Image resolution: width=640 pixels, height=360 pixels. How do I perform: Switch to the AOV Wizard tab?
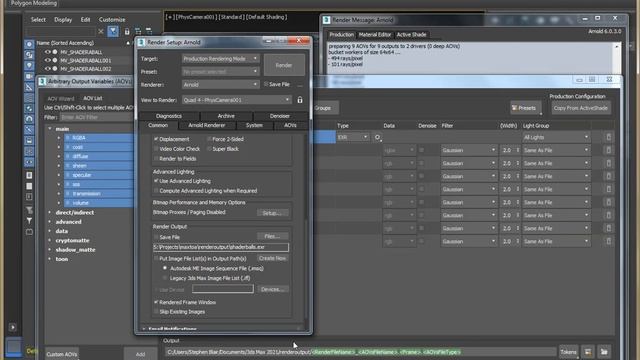pyautogui.click(x=61, y=98)
